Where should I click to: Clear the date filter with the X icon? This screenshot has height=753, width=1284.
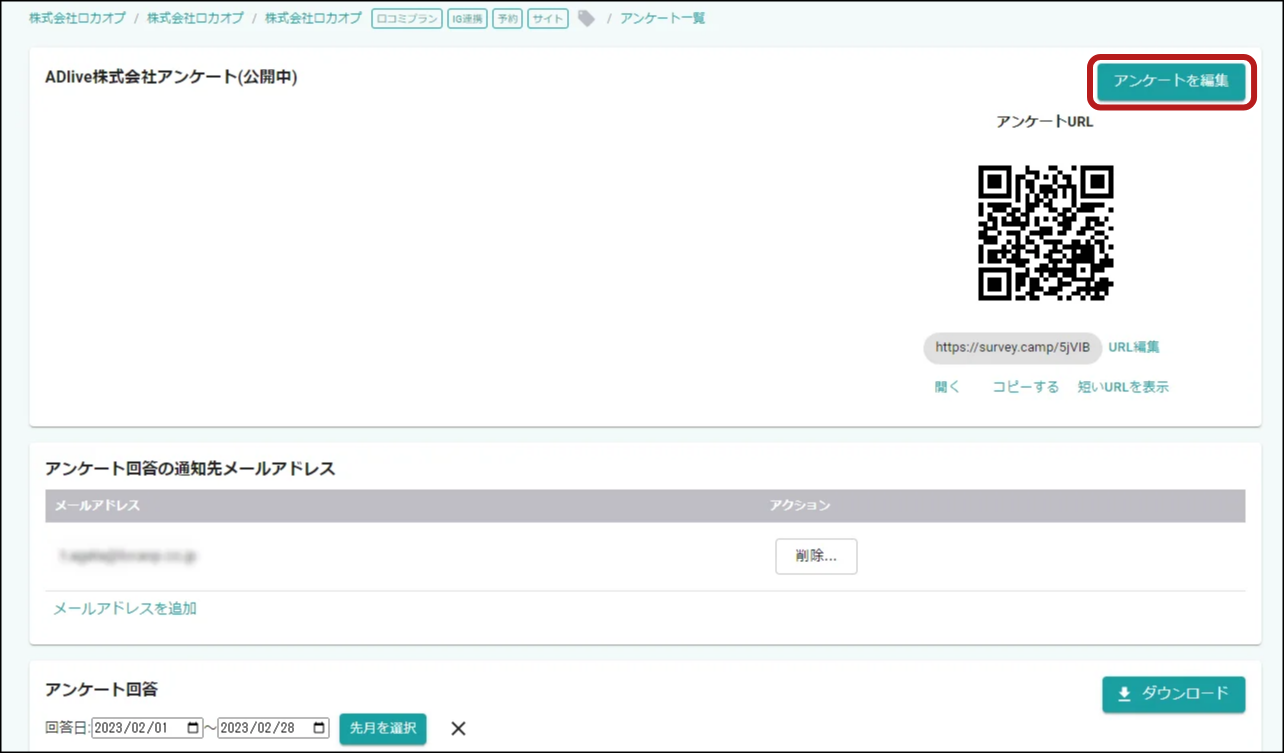coord(458,728)
